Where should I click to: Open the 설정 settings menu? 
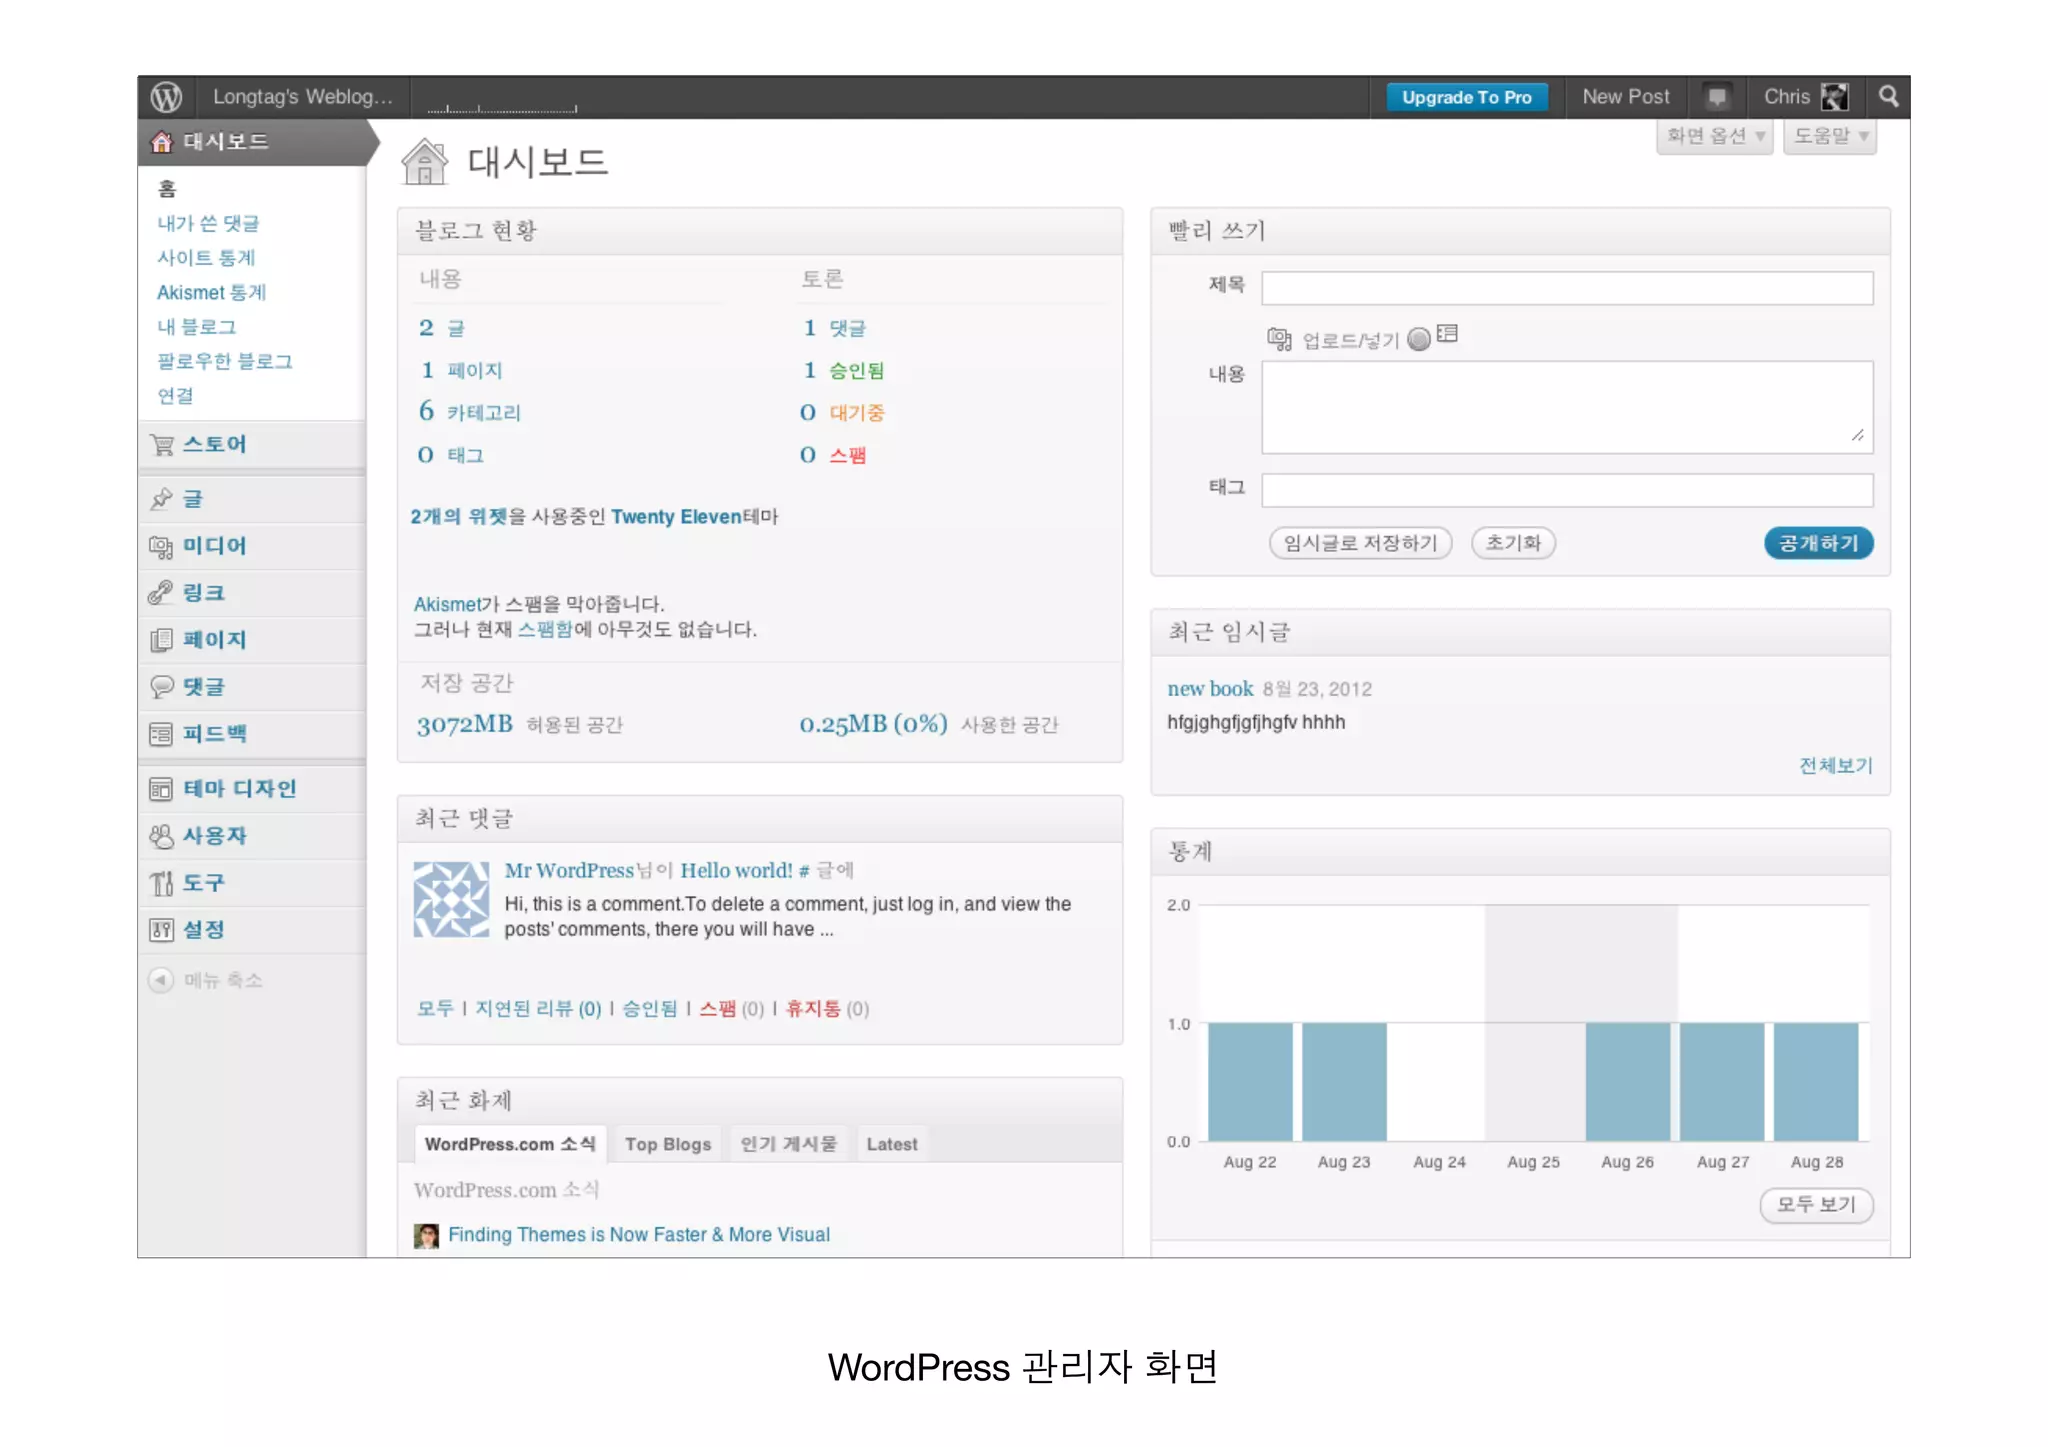204,929
